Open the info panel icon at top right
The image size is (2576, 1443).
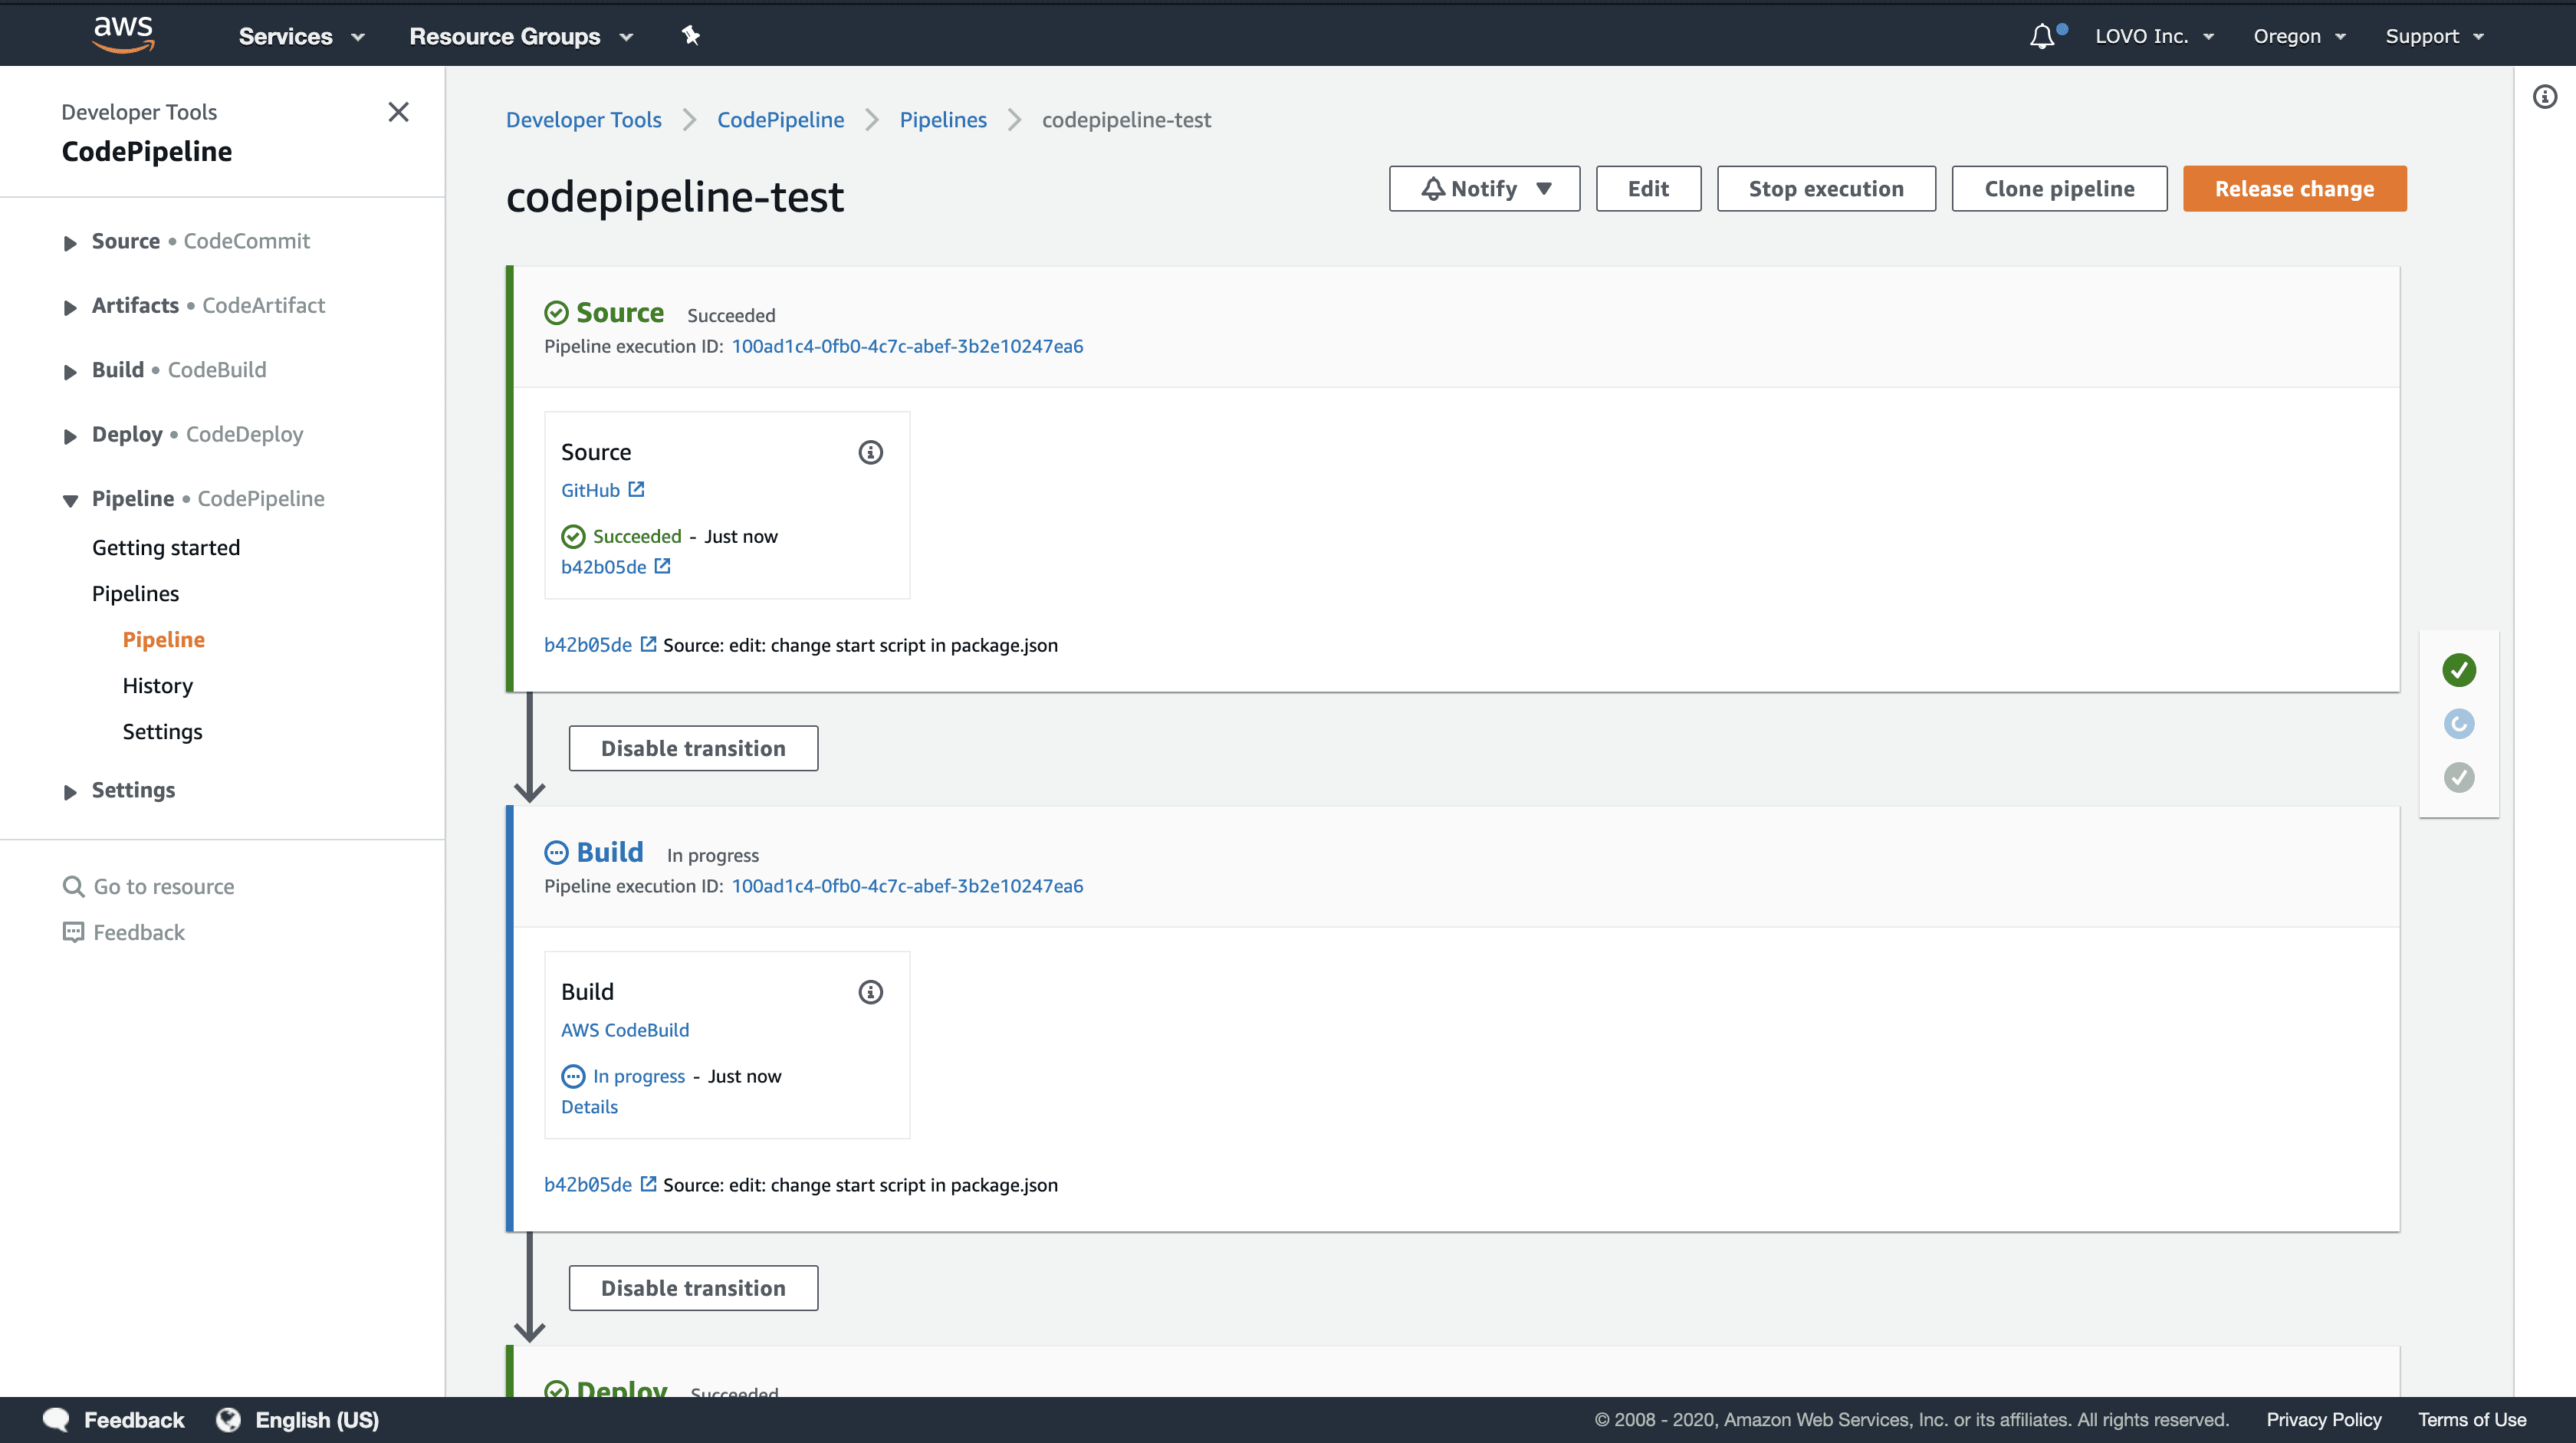[2545, 97]
